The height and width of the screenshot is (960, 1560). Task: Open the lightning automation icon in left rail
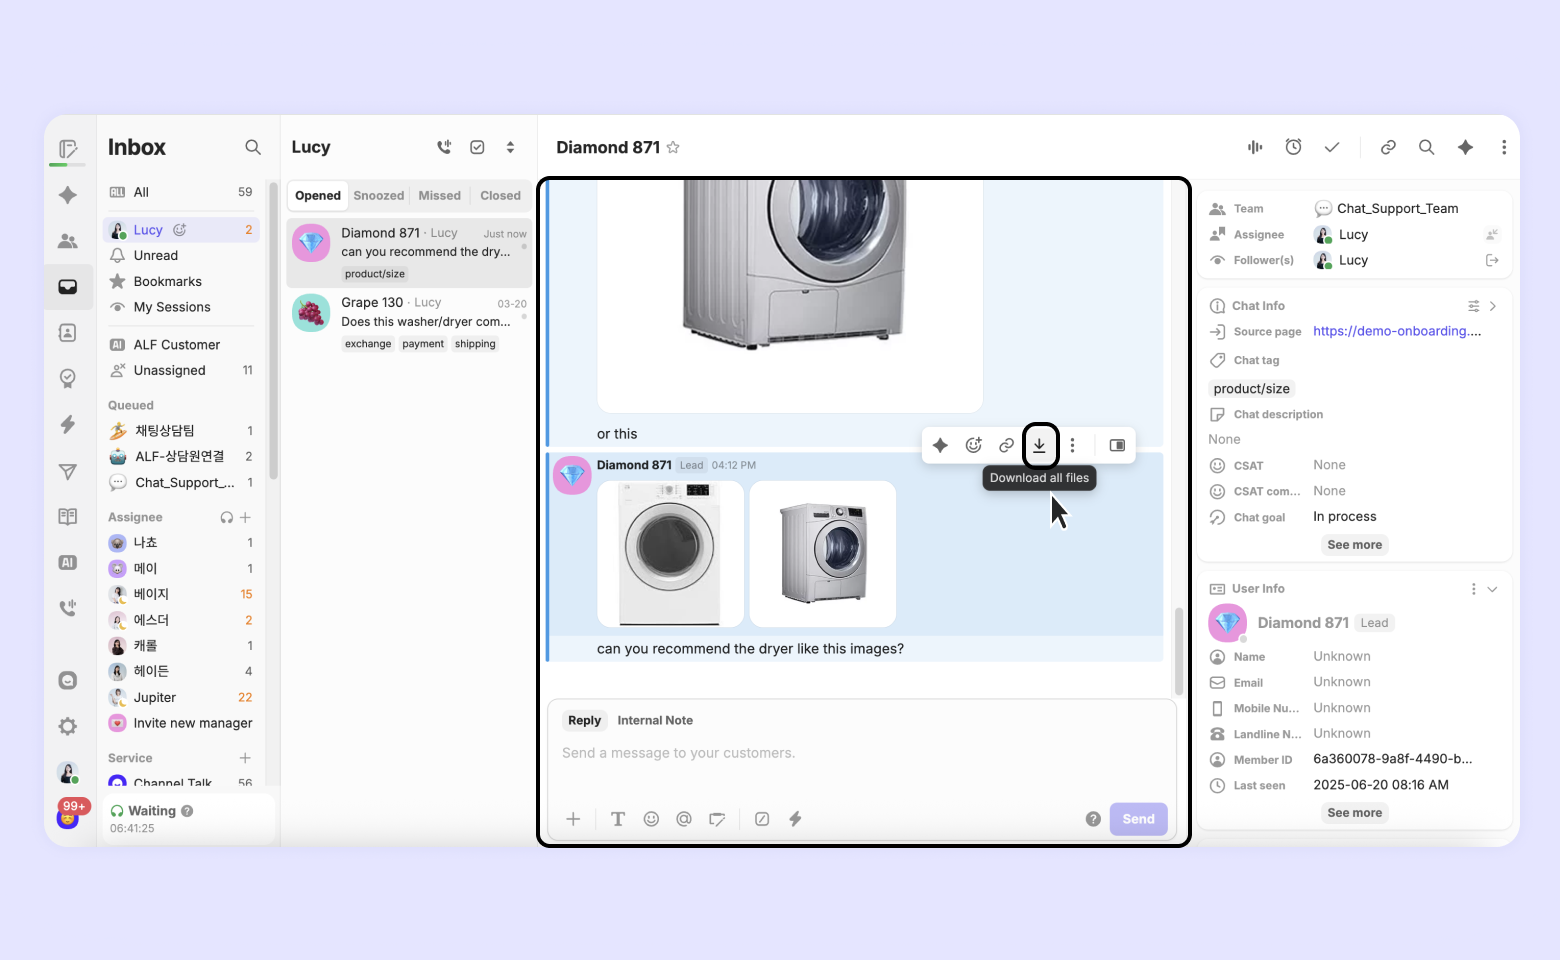(x=68, y=424)
